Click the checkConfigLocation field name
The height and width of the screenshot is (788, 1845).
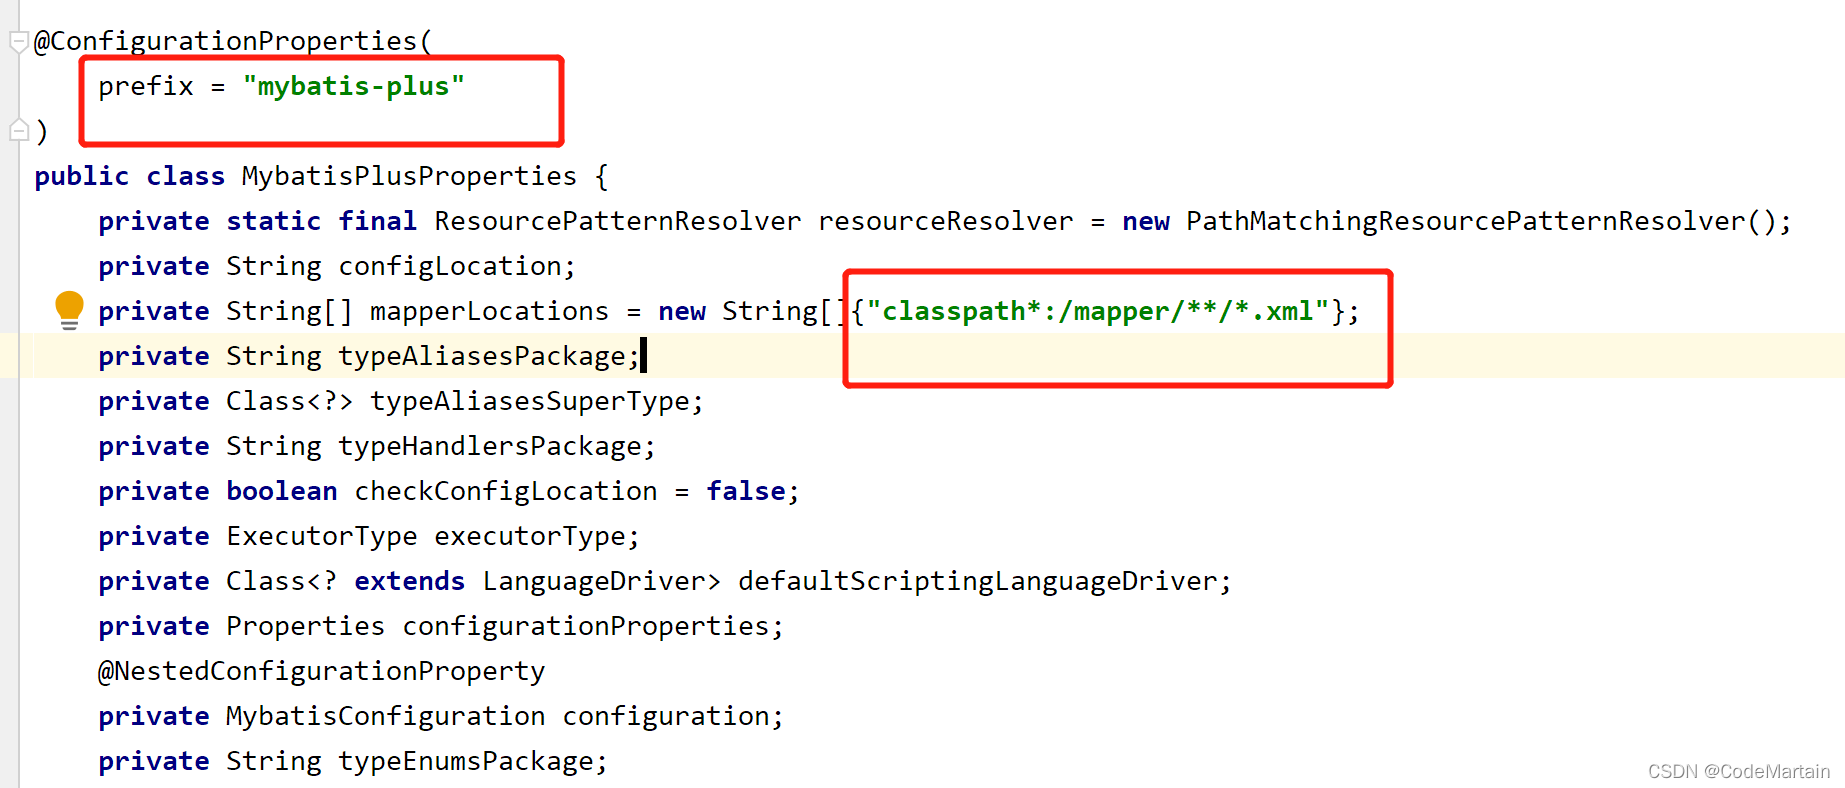[x=506, y=491]
